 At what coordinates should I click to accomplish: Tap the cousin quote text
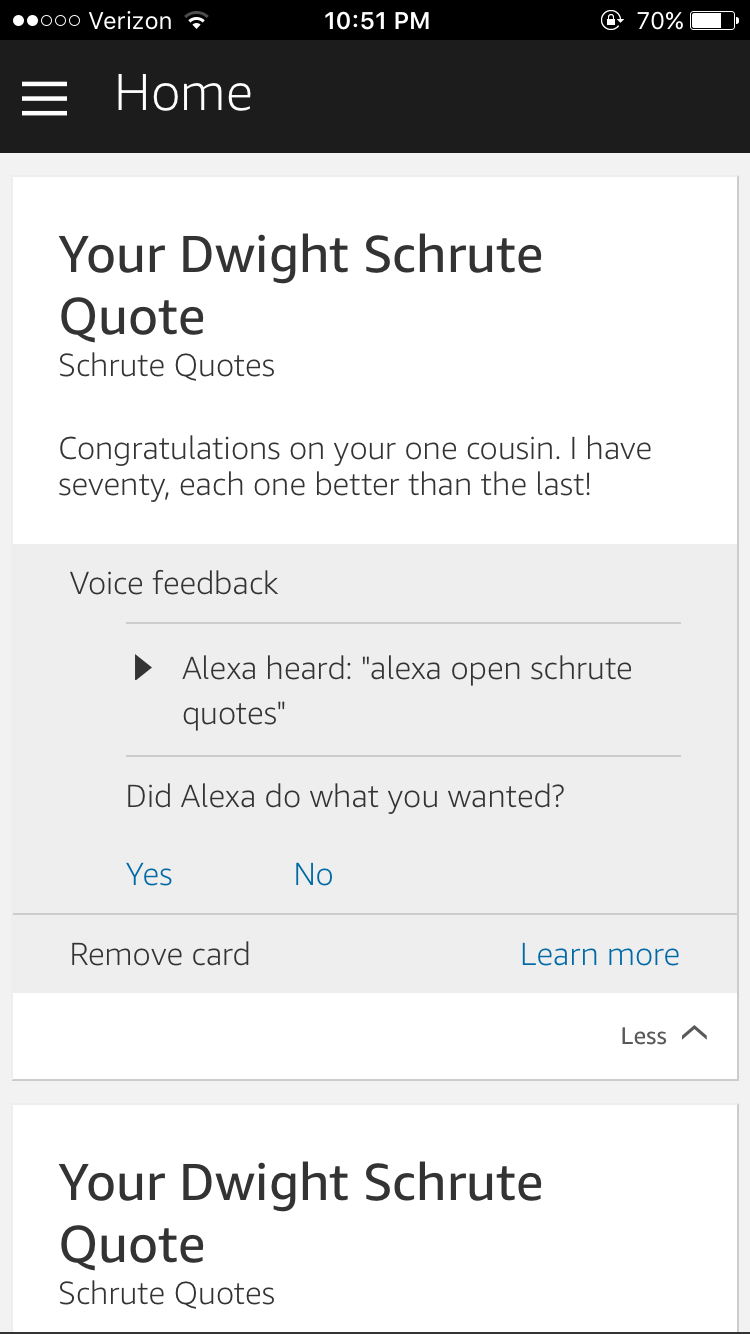(355, 467)
